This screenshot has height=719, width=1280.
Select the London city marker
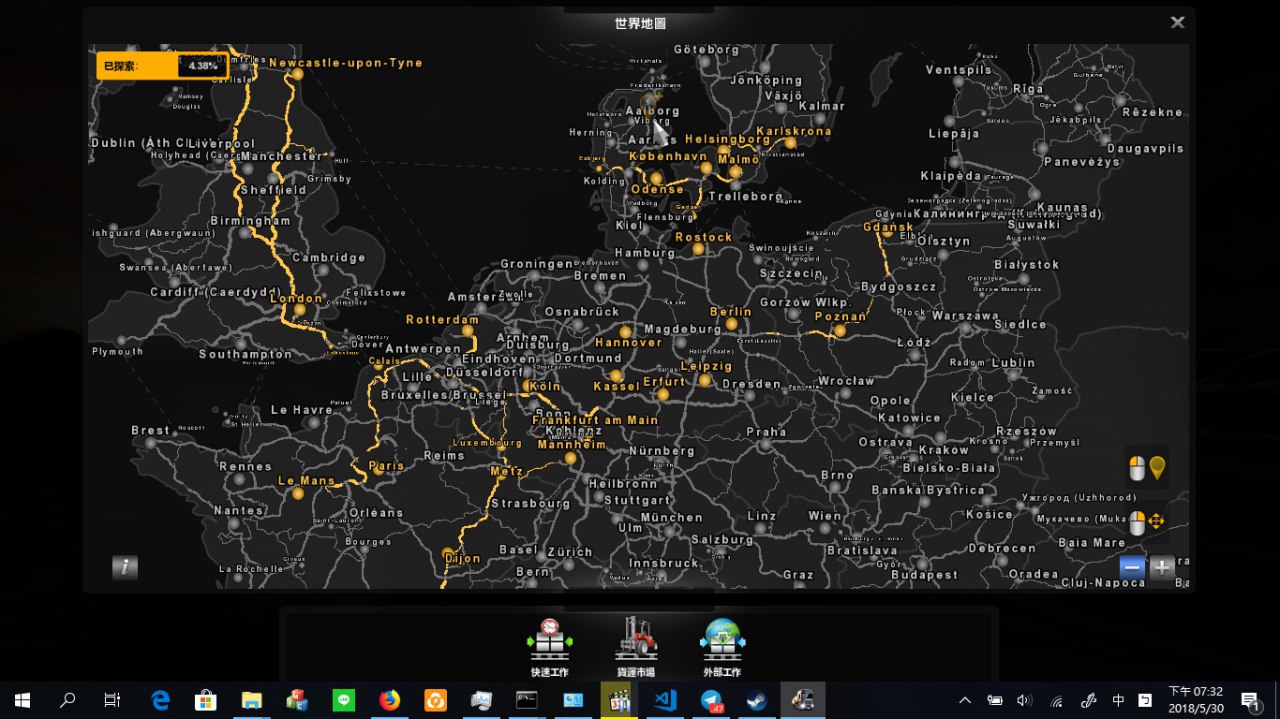pos(299,309)
